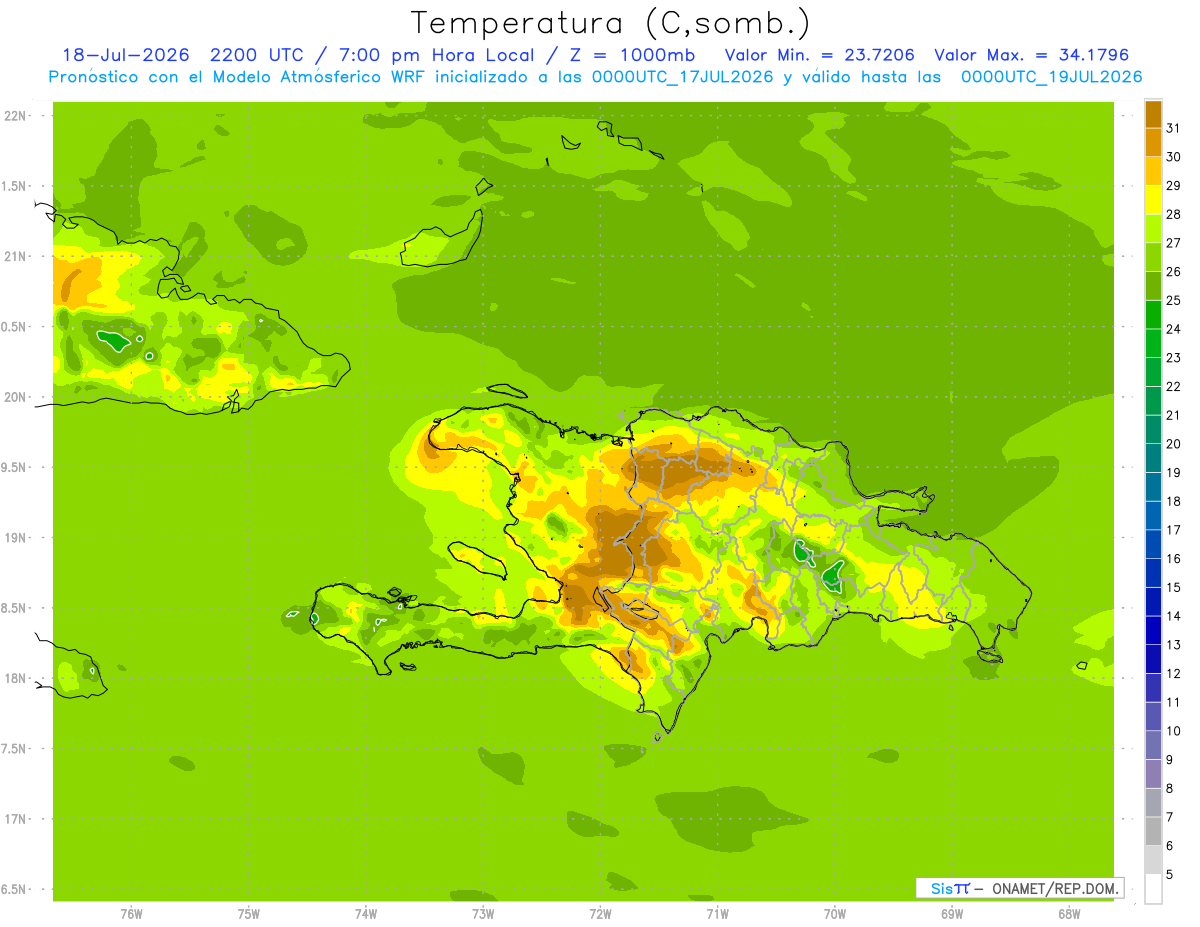Click the blue swatch between 15 and 16
Image resolution: width=1200 pixels, height=927 pixels.
coord(1153,573)
